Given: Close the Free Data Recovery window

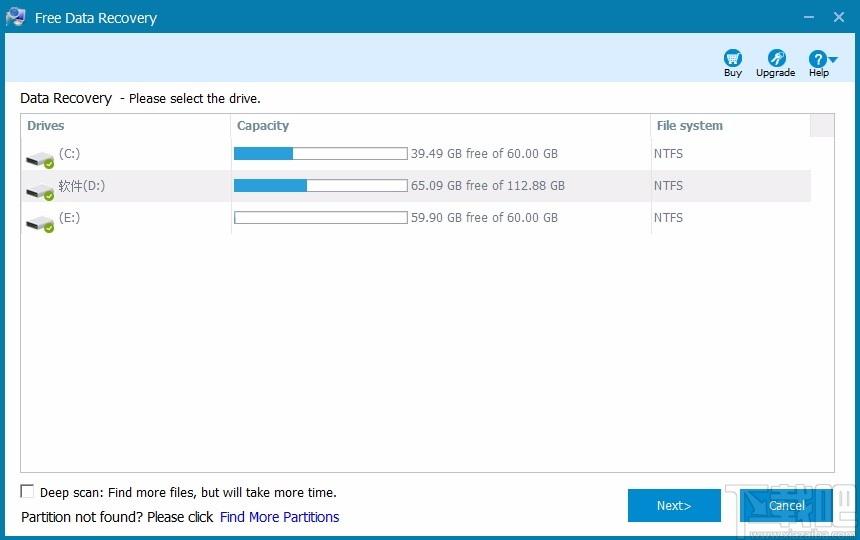Looking at the screenshot, I should pyautogui.click(x=839, y=17).
